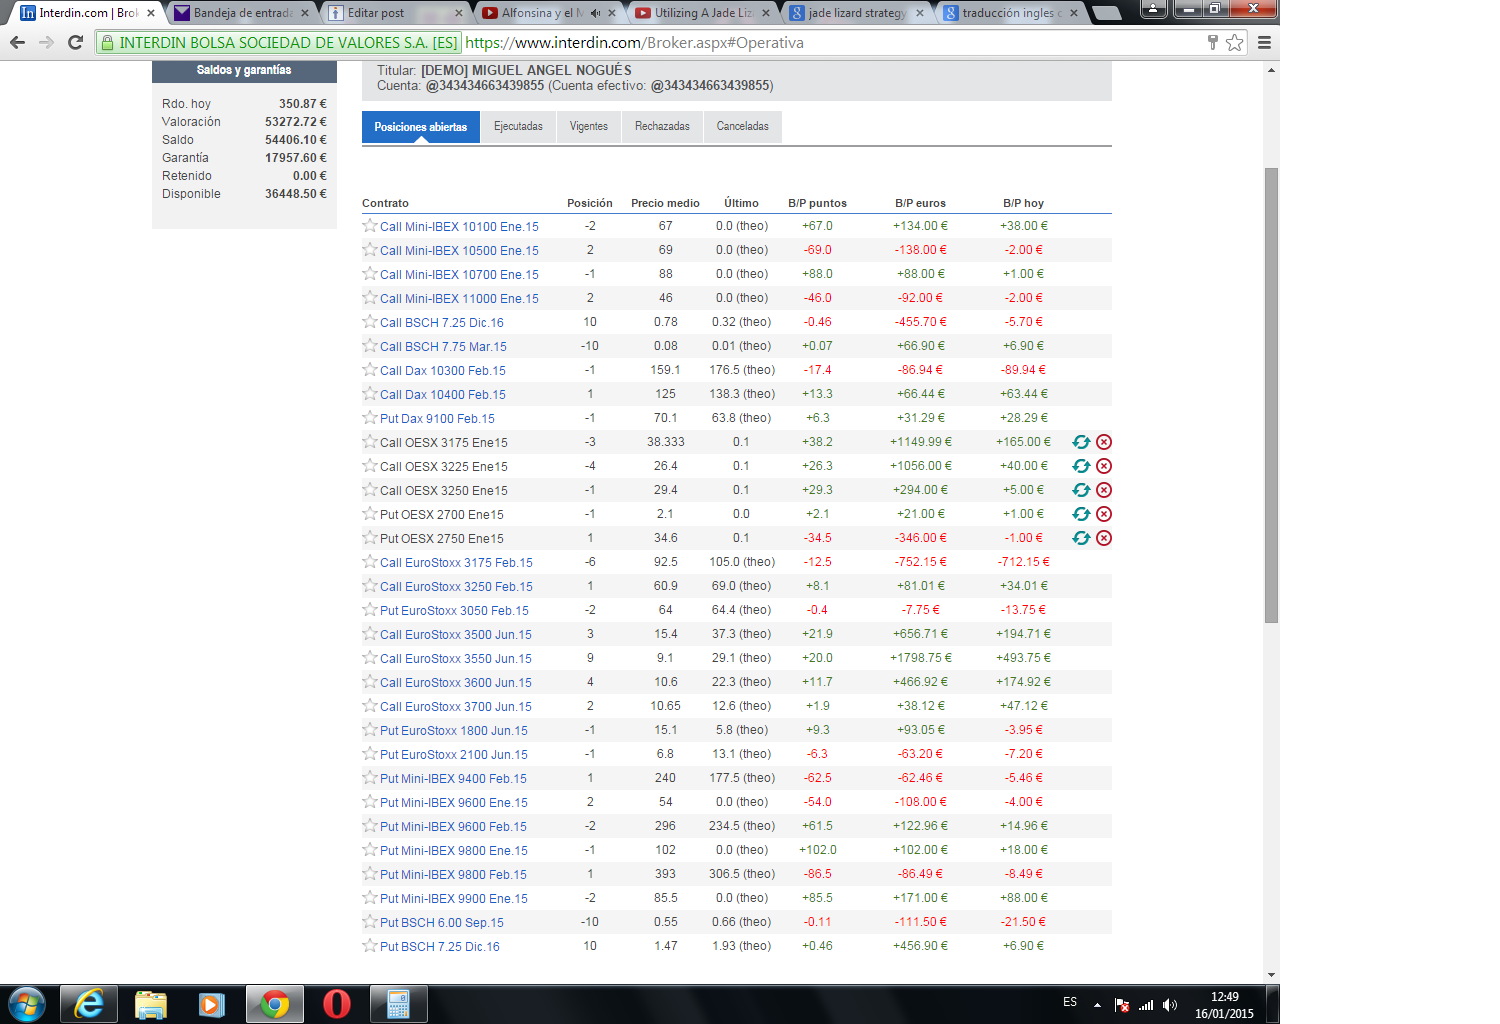Click the refresh icon for Put OESX 2700 Ene15
Viewport: 1500px width, 1024px height.
tap(1081, 514)
